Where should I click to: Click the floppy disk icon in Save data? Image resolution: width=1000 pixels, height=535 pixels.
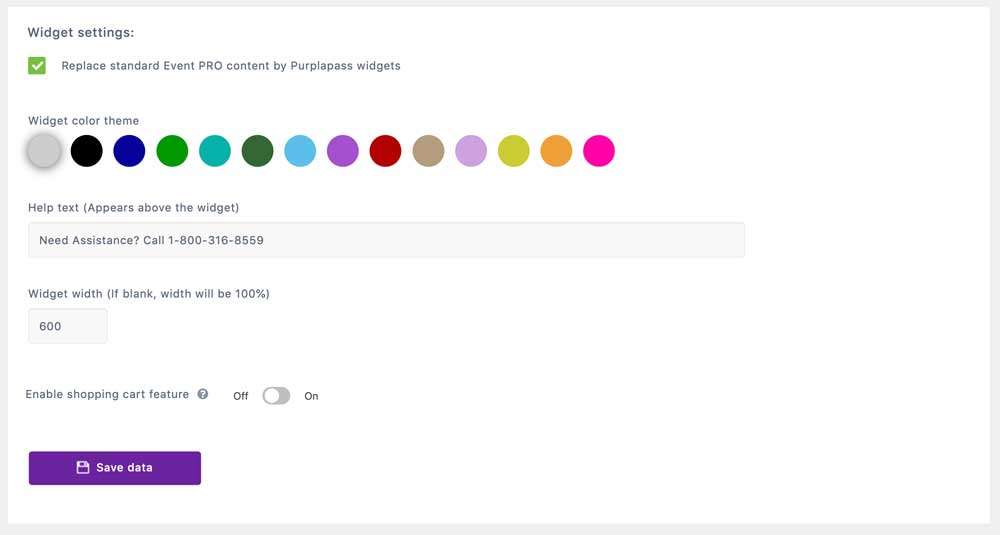83,467
